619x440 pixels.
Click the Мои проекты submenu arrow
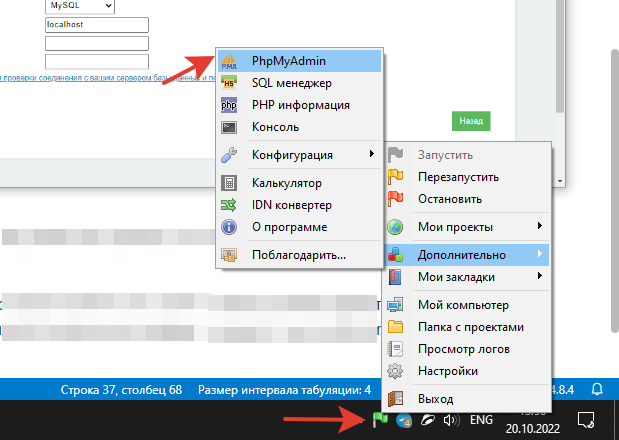540,226
